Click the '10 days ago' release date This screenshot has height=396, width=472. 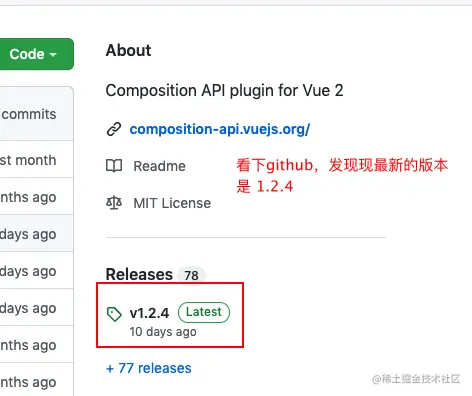click(x=163, y=332)
